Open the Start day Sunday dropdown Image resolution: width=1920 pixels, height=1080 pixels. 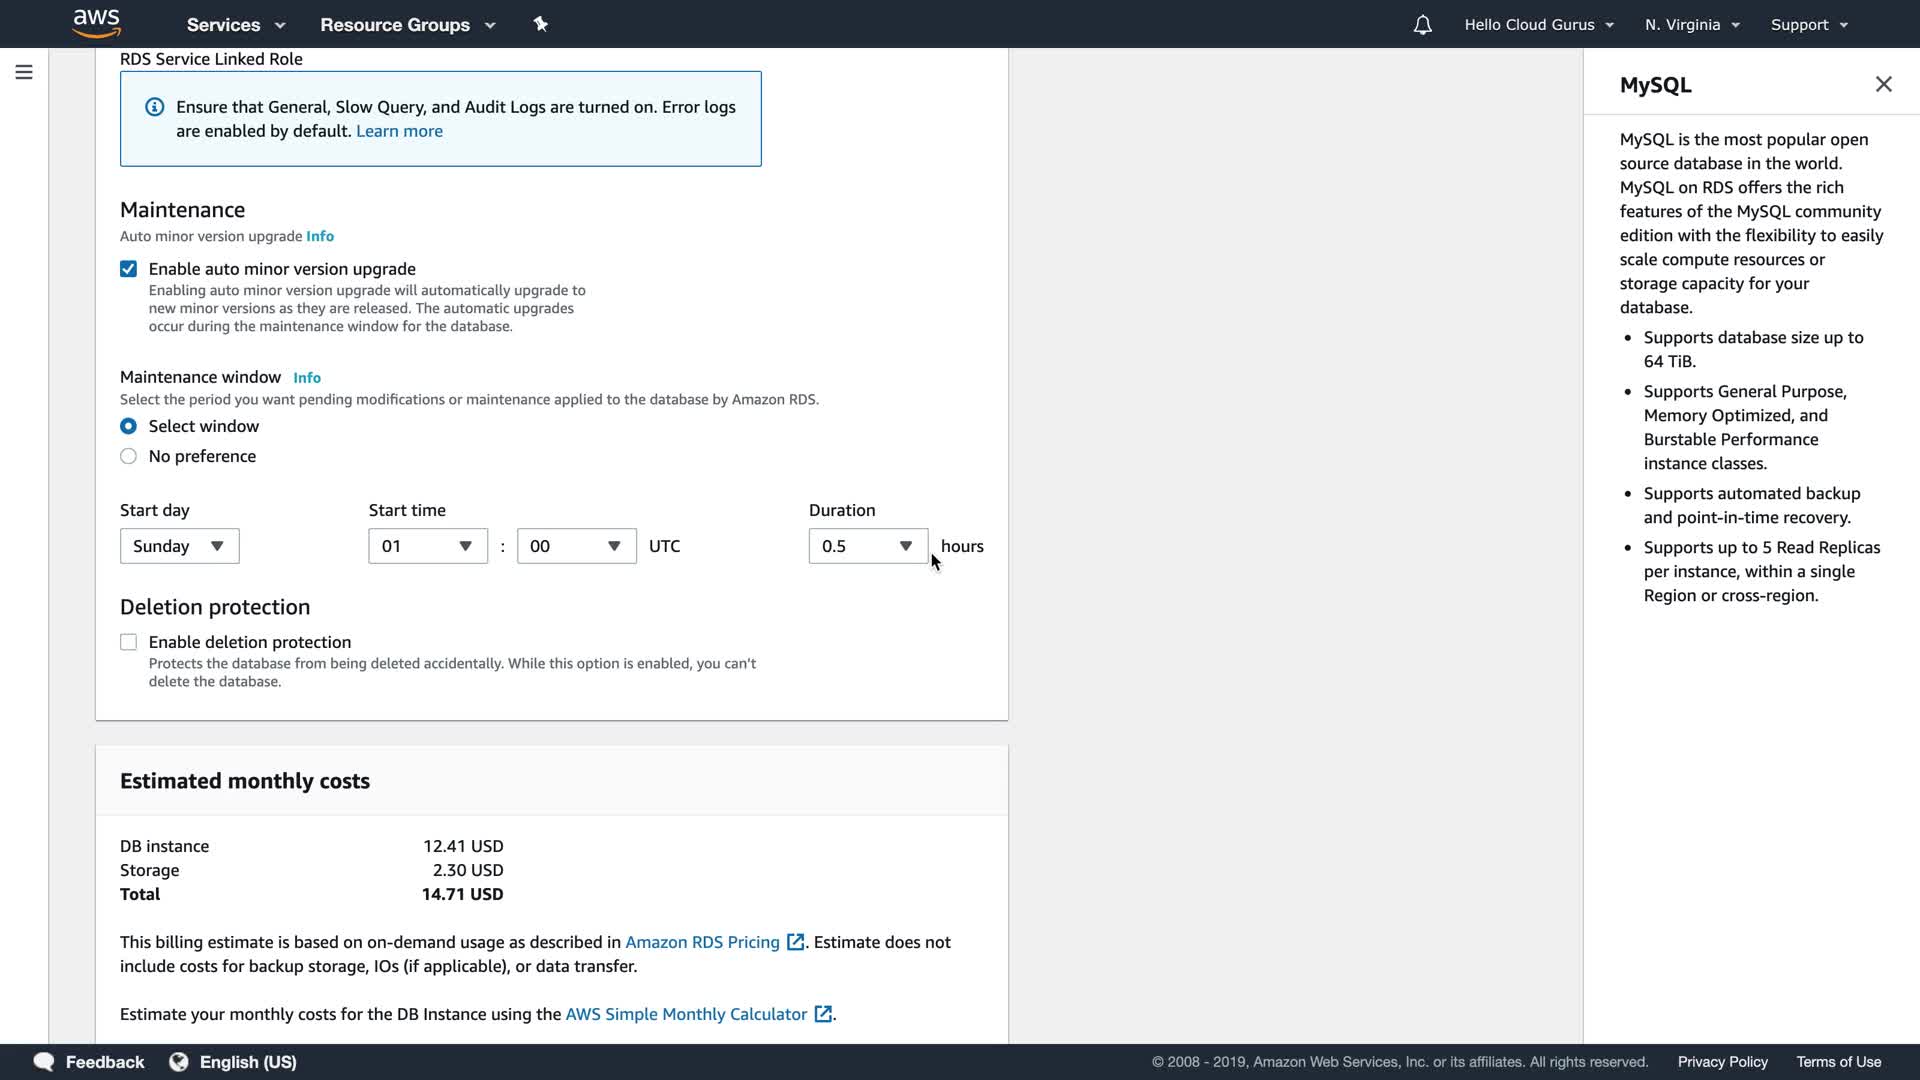[x=179, y=546]
